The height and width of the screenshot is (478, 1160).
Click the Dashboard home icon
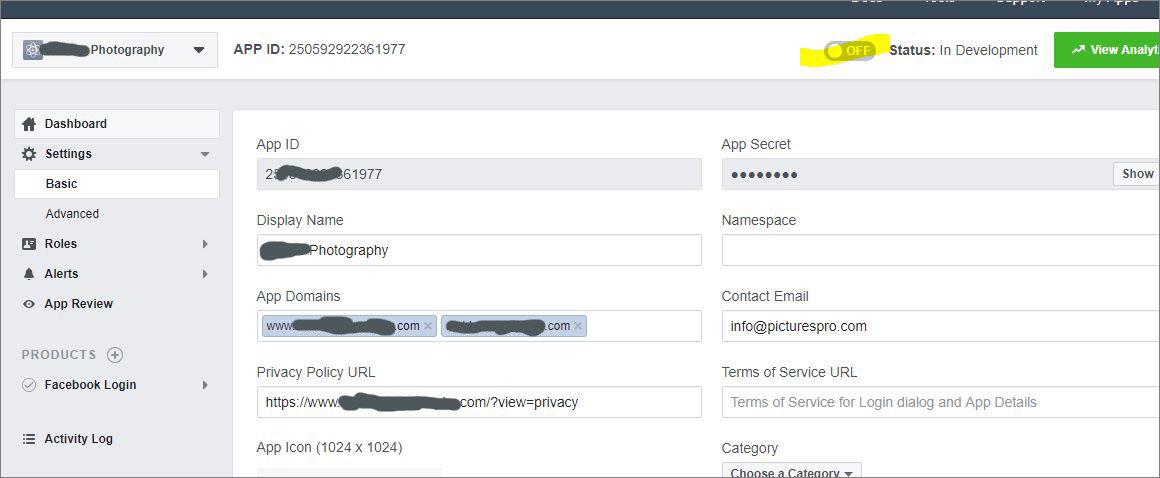29,124
